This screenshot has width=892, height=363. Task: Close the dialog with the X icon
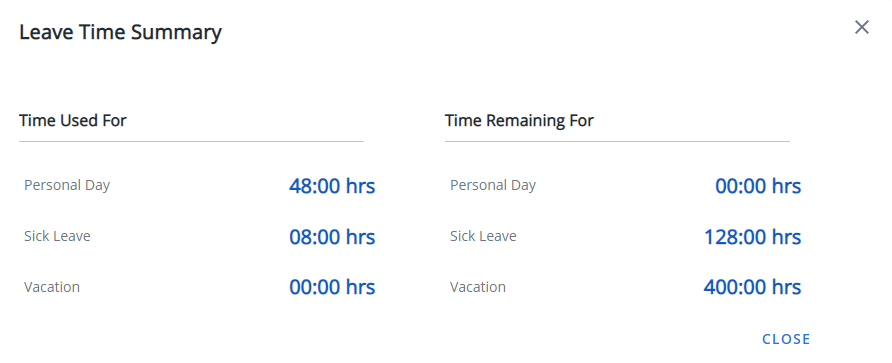pos(862,27)
